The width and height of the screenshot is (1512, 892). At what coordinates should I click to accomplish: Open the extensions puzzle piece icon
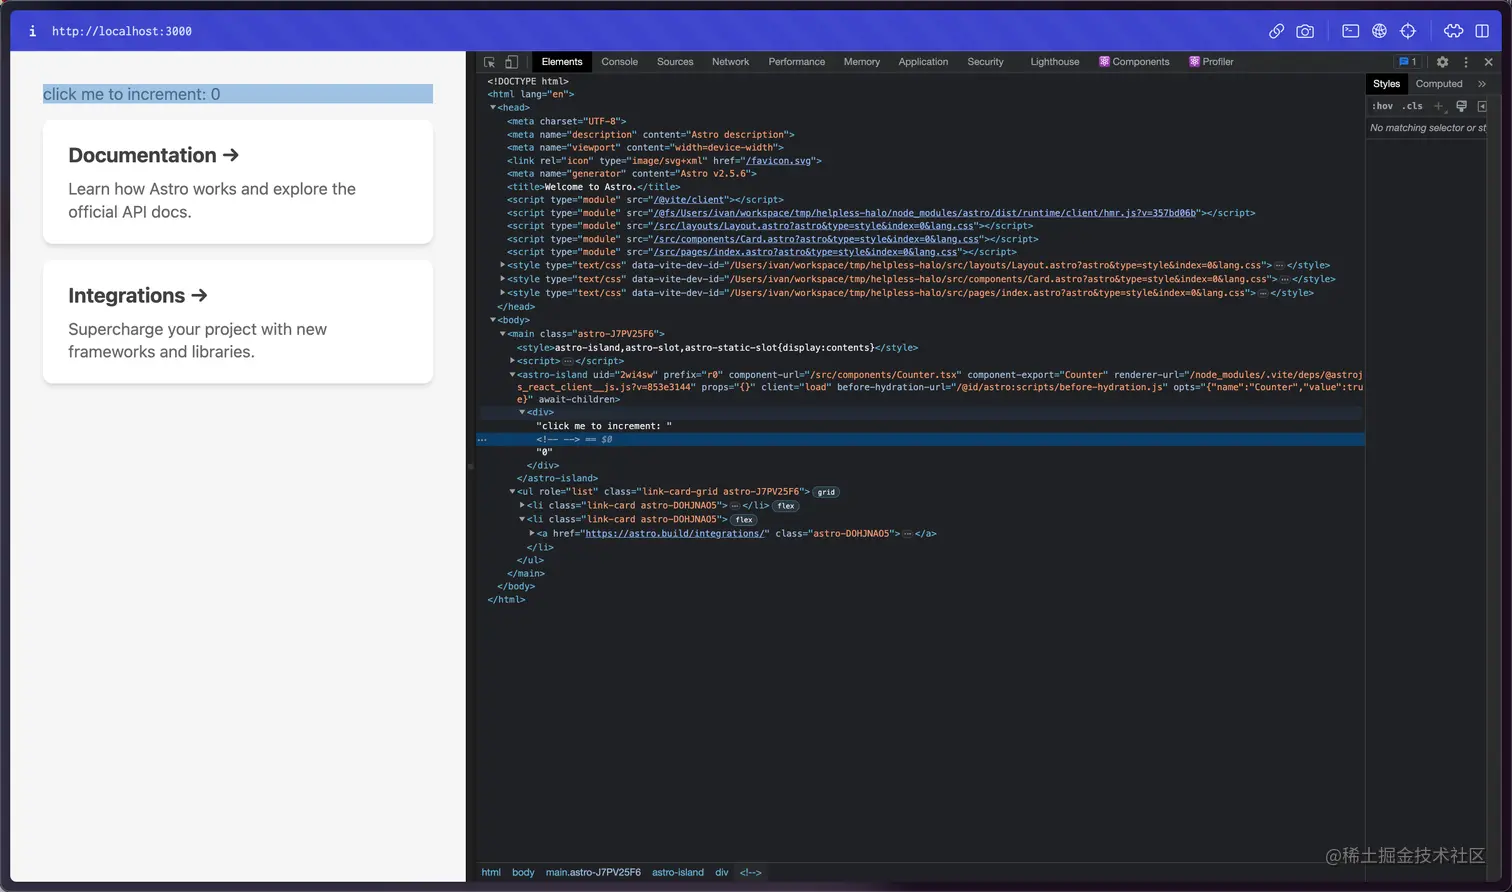[x=1453, y=31]
